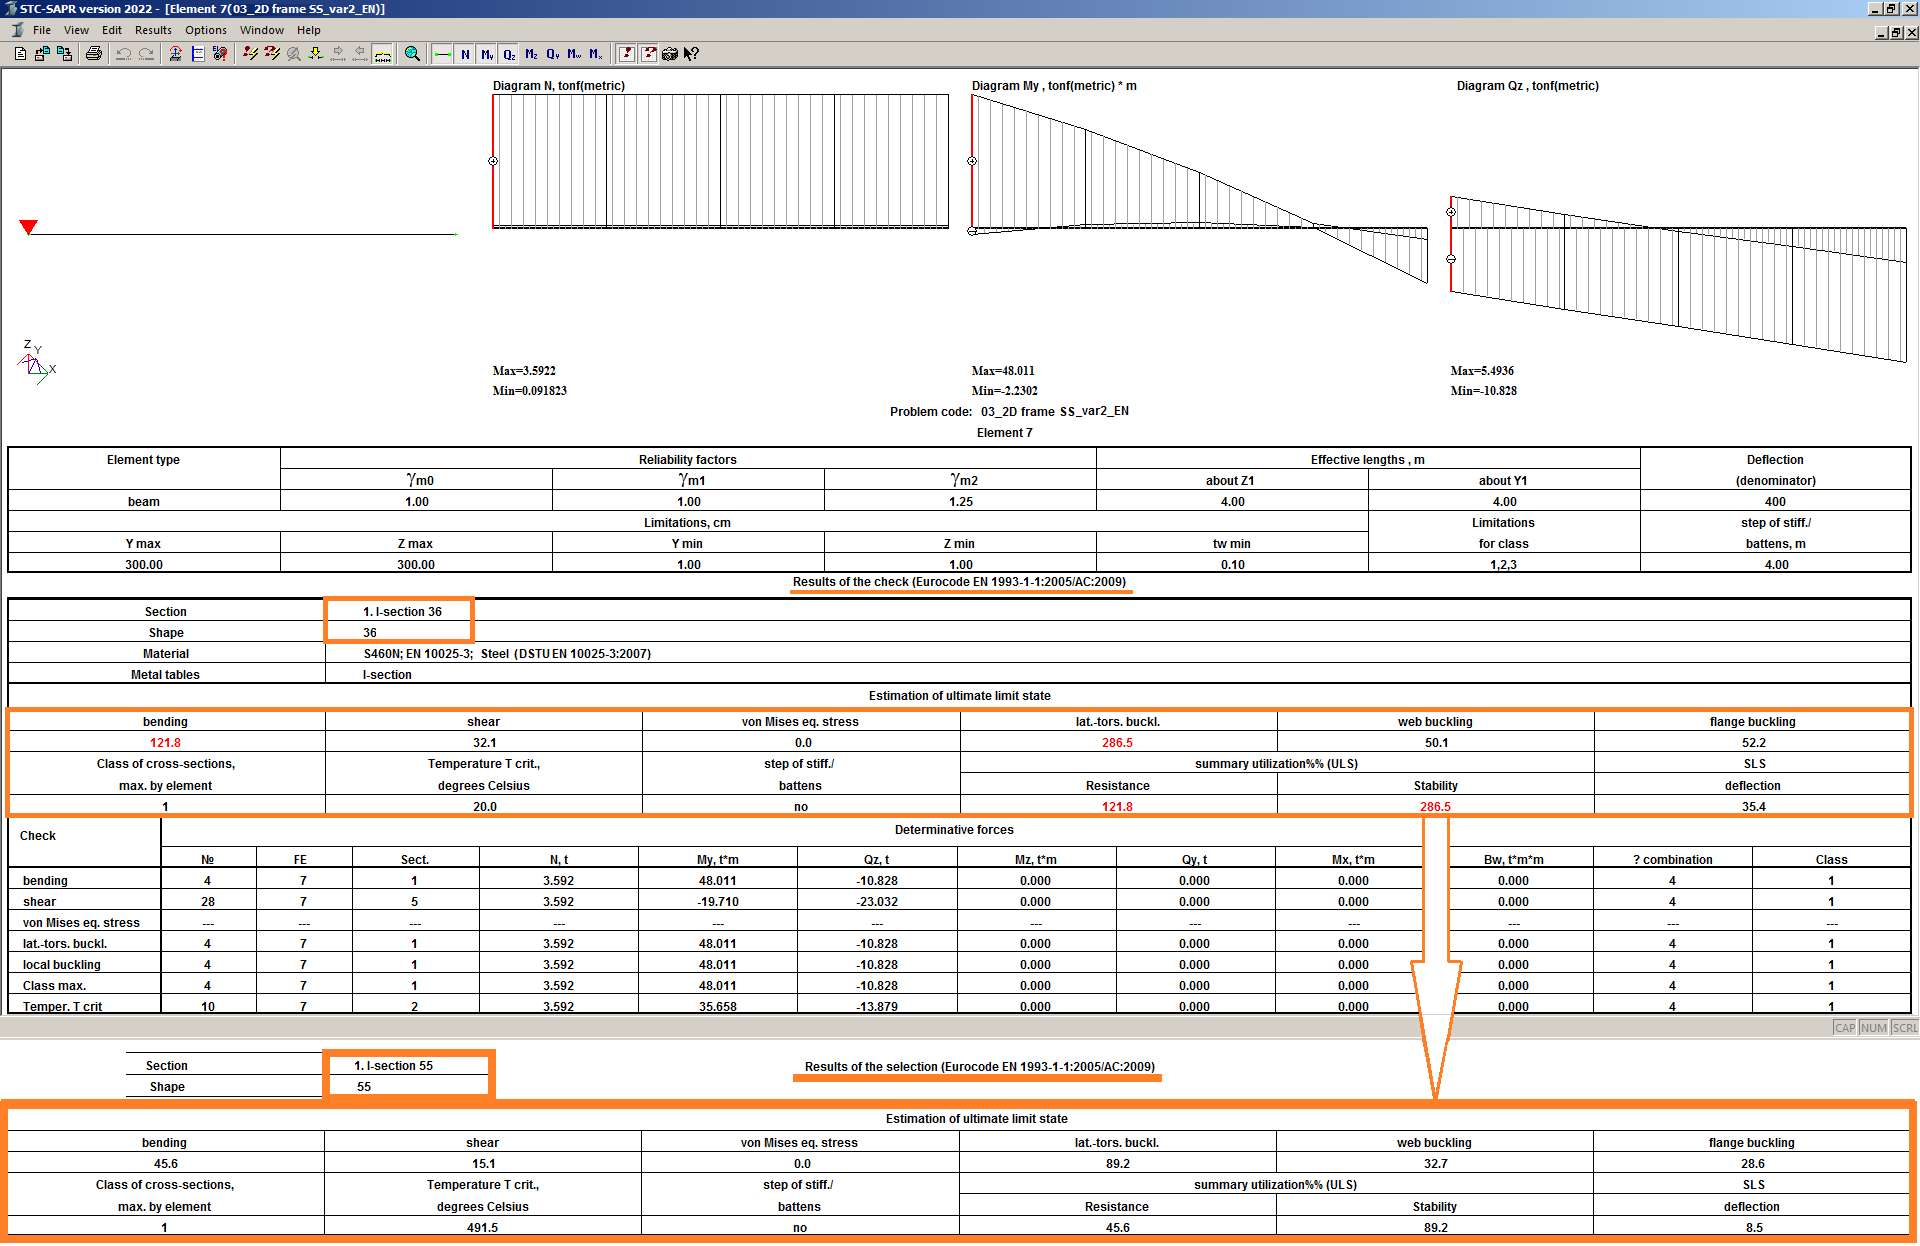Toggle the Qz shear diagram button

pyautogui.click(x=509, y=54)
